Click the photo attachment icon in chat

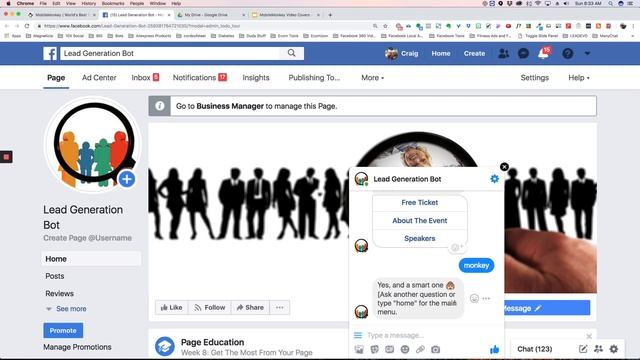[x=359, y=349]
